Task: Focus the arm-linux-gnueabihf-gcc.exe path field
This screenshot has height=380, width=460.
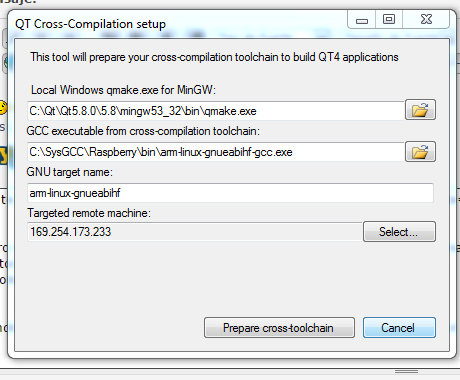Action: click(x=215, y=152)
